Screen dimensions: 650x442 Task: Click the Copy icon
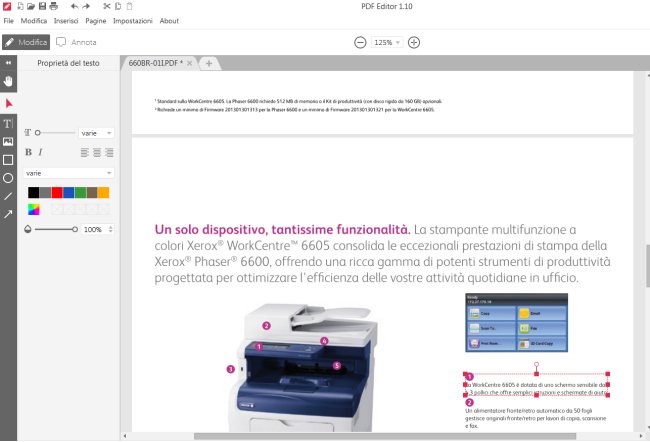pos(118,6)
